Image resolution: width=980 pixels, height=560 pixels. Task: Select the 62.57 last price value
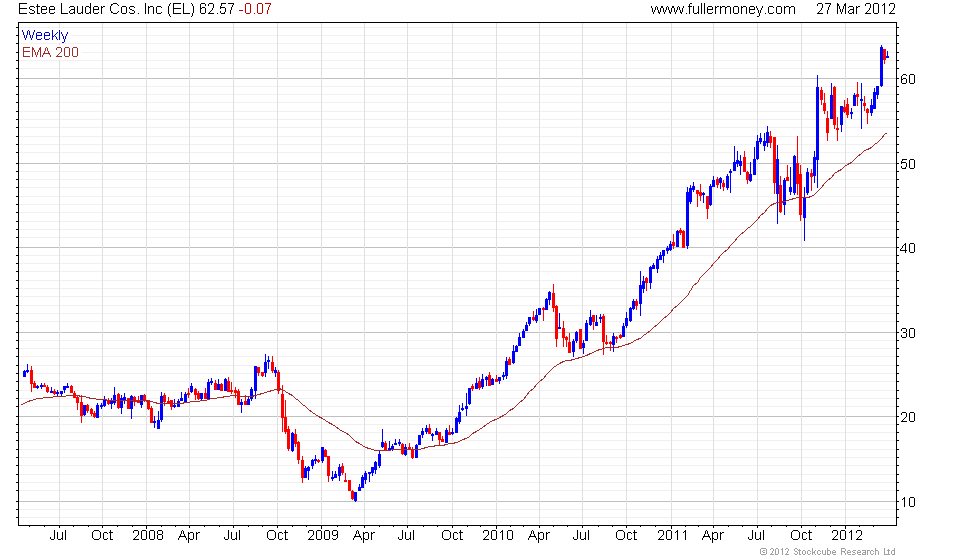[x=217, y=9]
